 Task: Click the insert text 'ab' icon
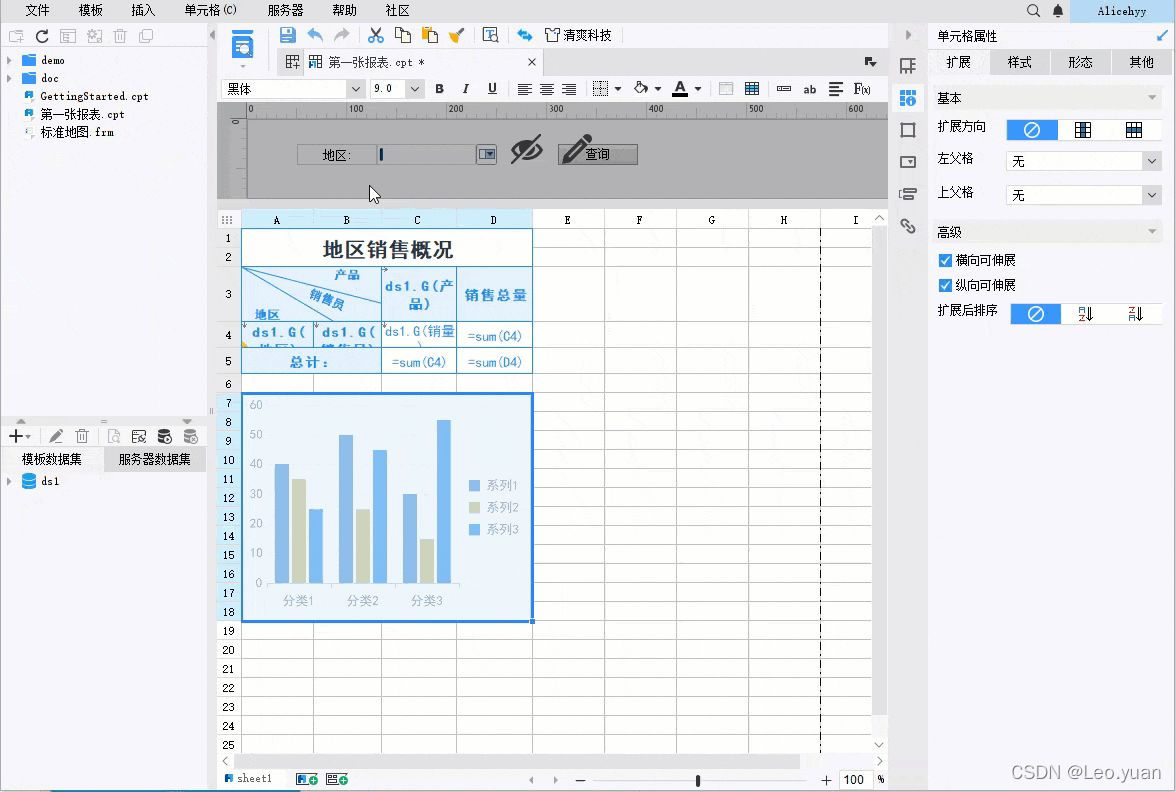click(810, 89)
